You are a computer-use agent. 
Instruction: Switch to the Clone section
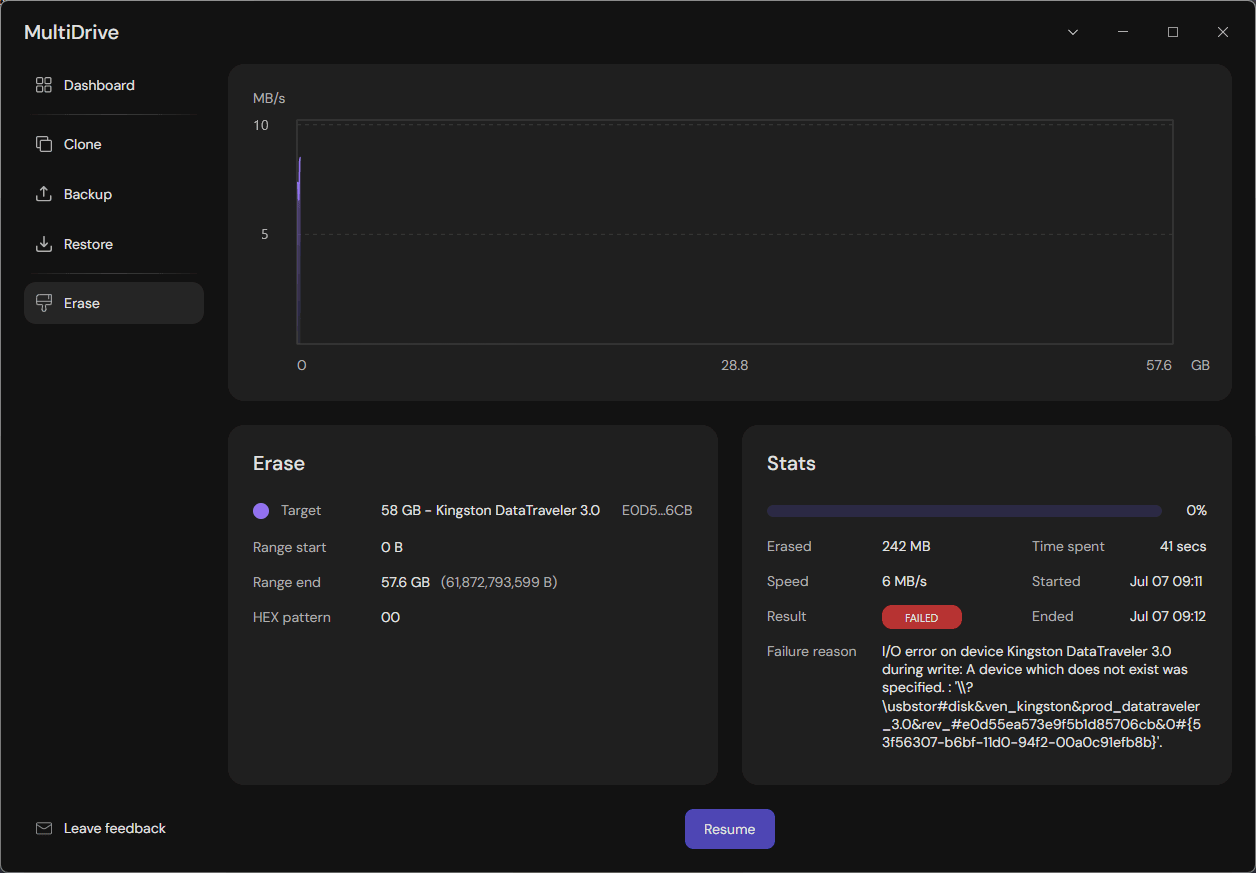click(x=114, y=144)
